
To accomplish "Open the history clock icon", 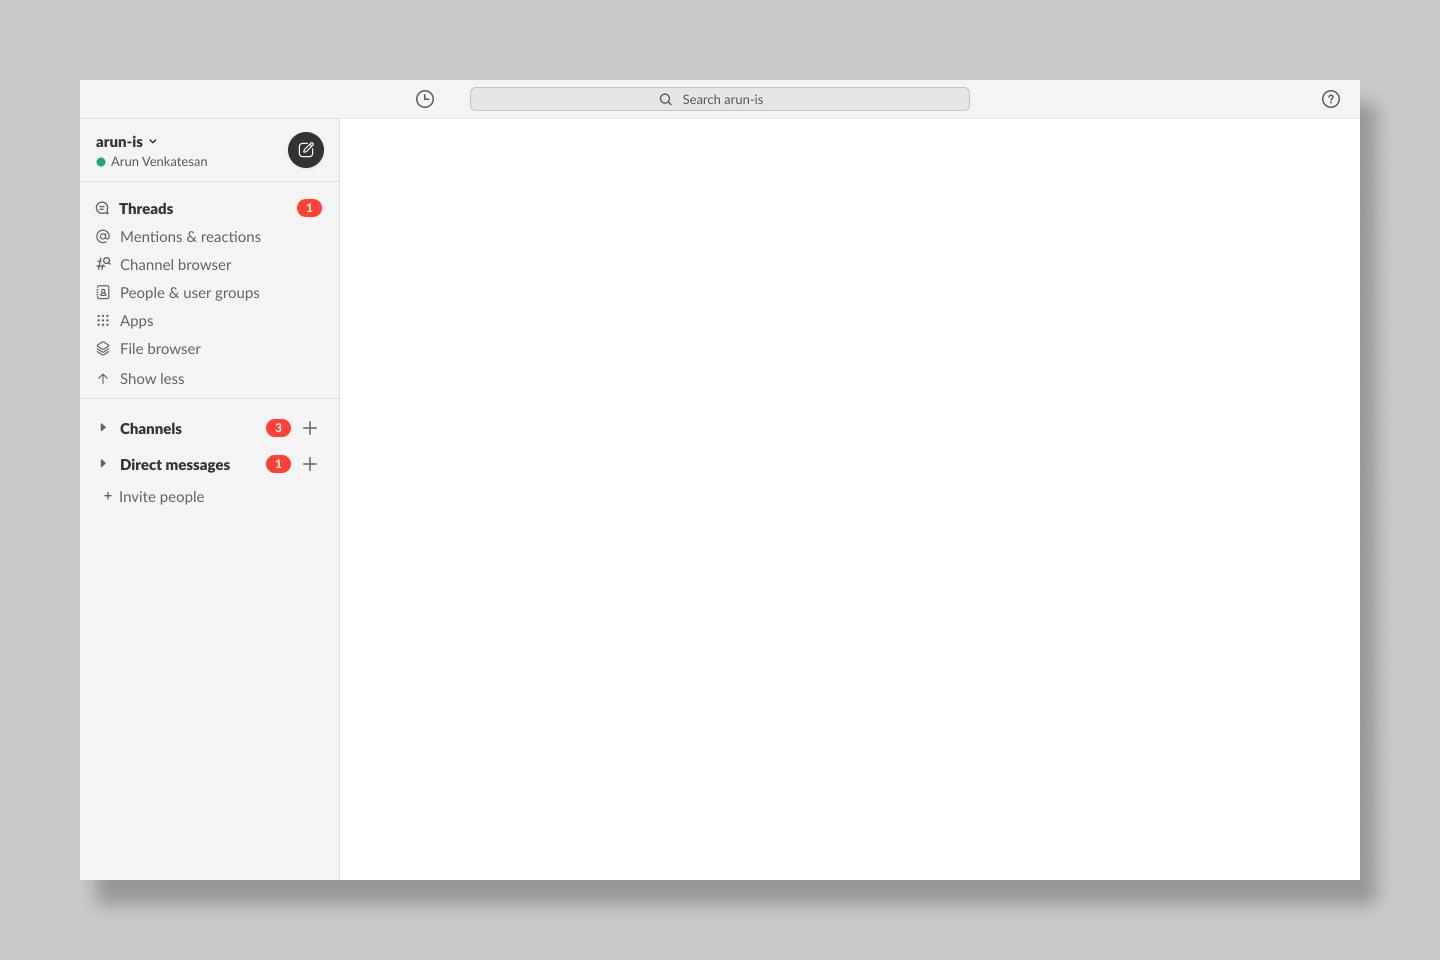I will tap(425, 99).
